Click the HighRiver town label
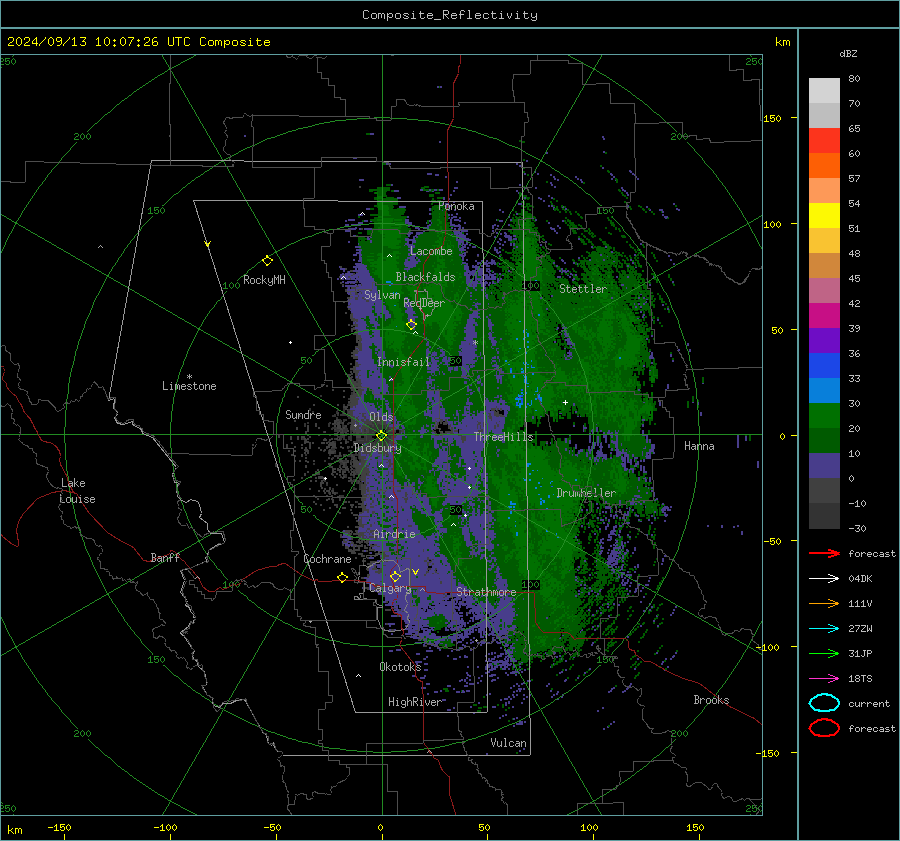The width and height of the screenshot is (900, 841). [415, 702]
